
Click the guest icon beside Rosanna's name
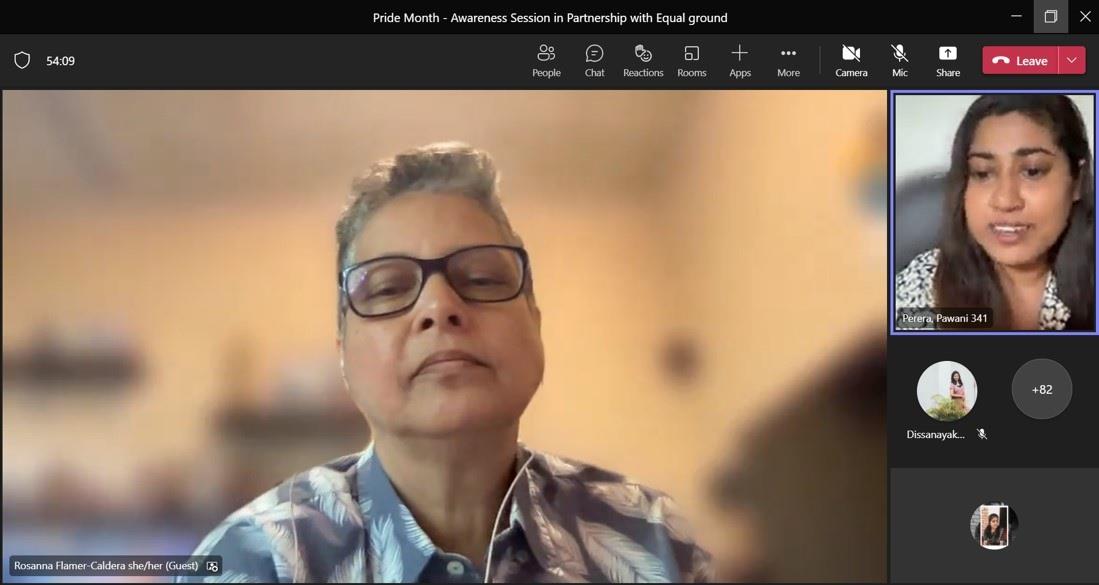(x=212, y=566)
